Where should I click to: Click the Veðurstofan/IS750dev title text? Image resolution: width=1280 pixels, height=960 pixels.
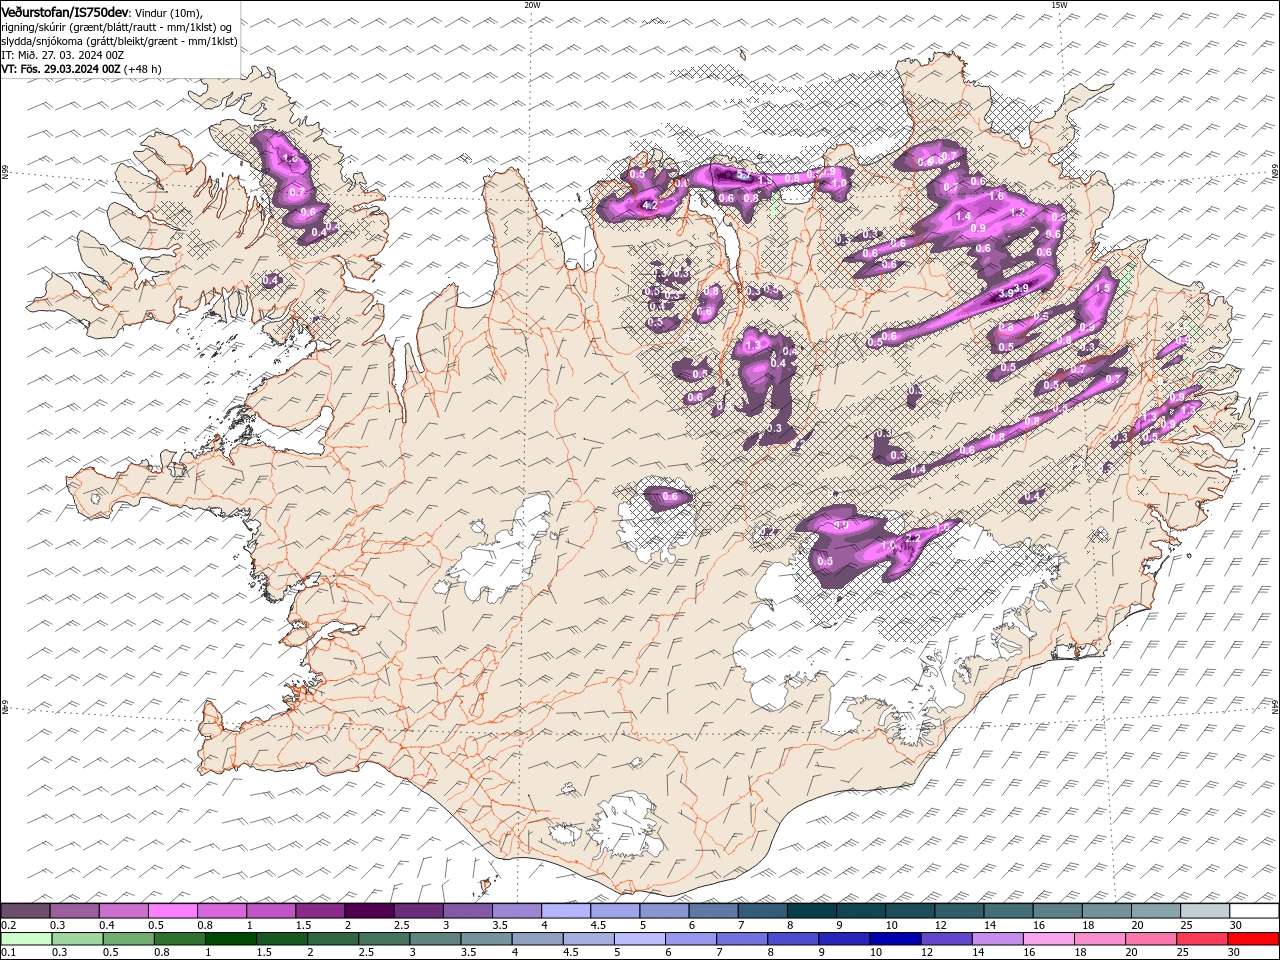coord(65,12)
